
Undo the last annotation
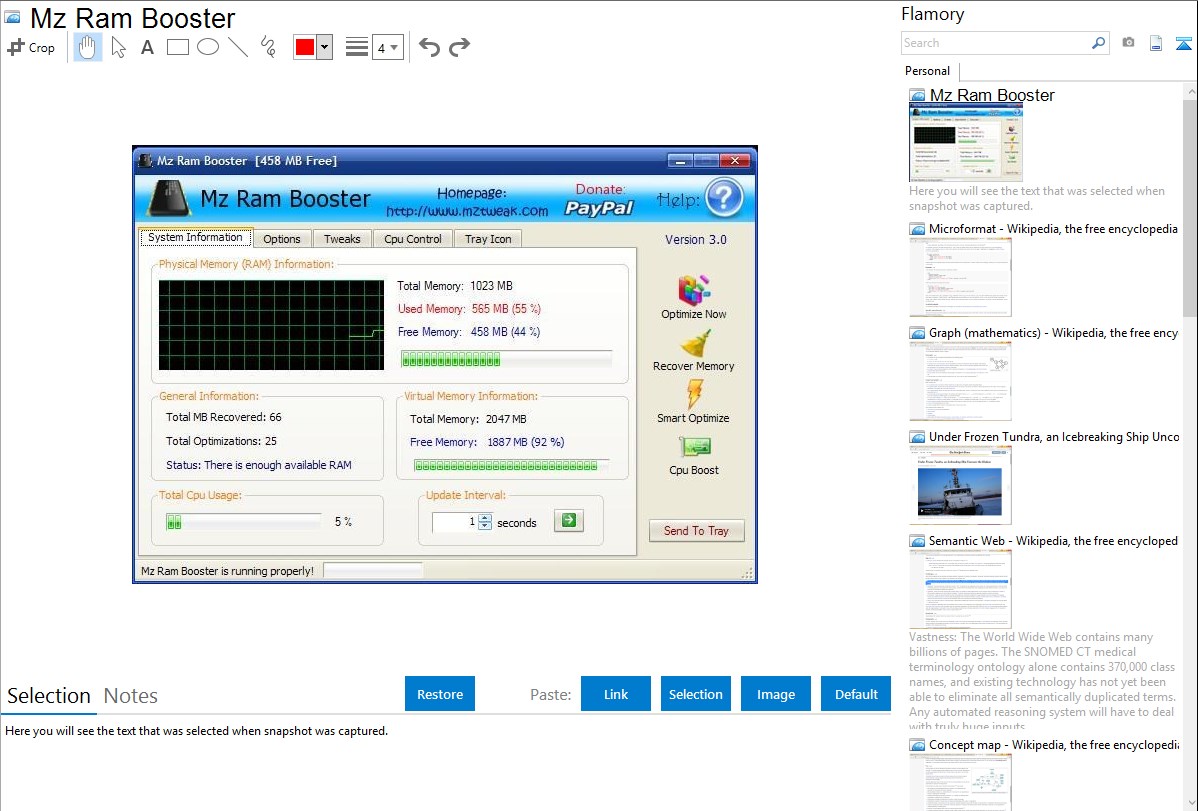tap(429, 47)
